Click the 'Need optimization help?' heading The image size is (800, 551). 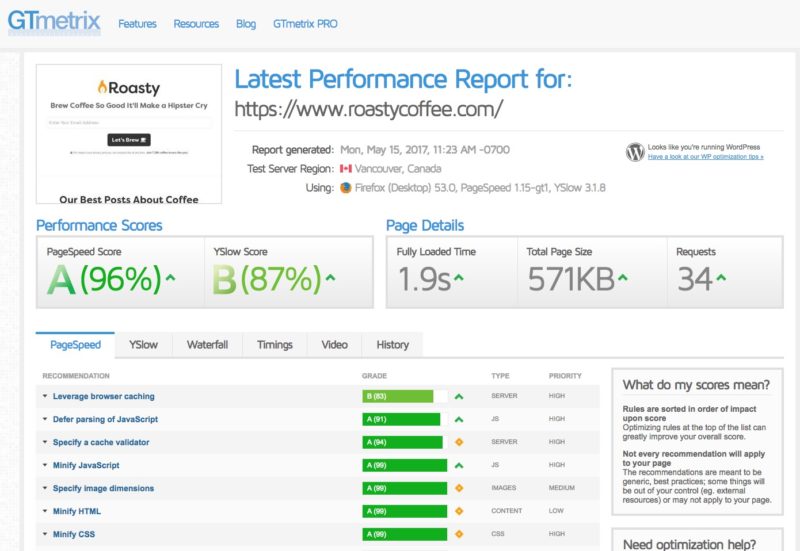689,544
